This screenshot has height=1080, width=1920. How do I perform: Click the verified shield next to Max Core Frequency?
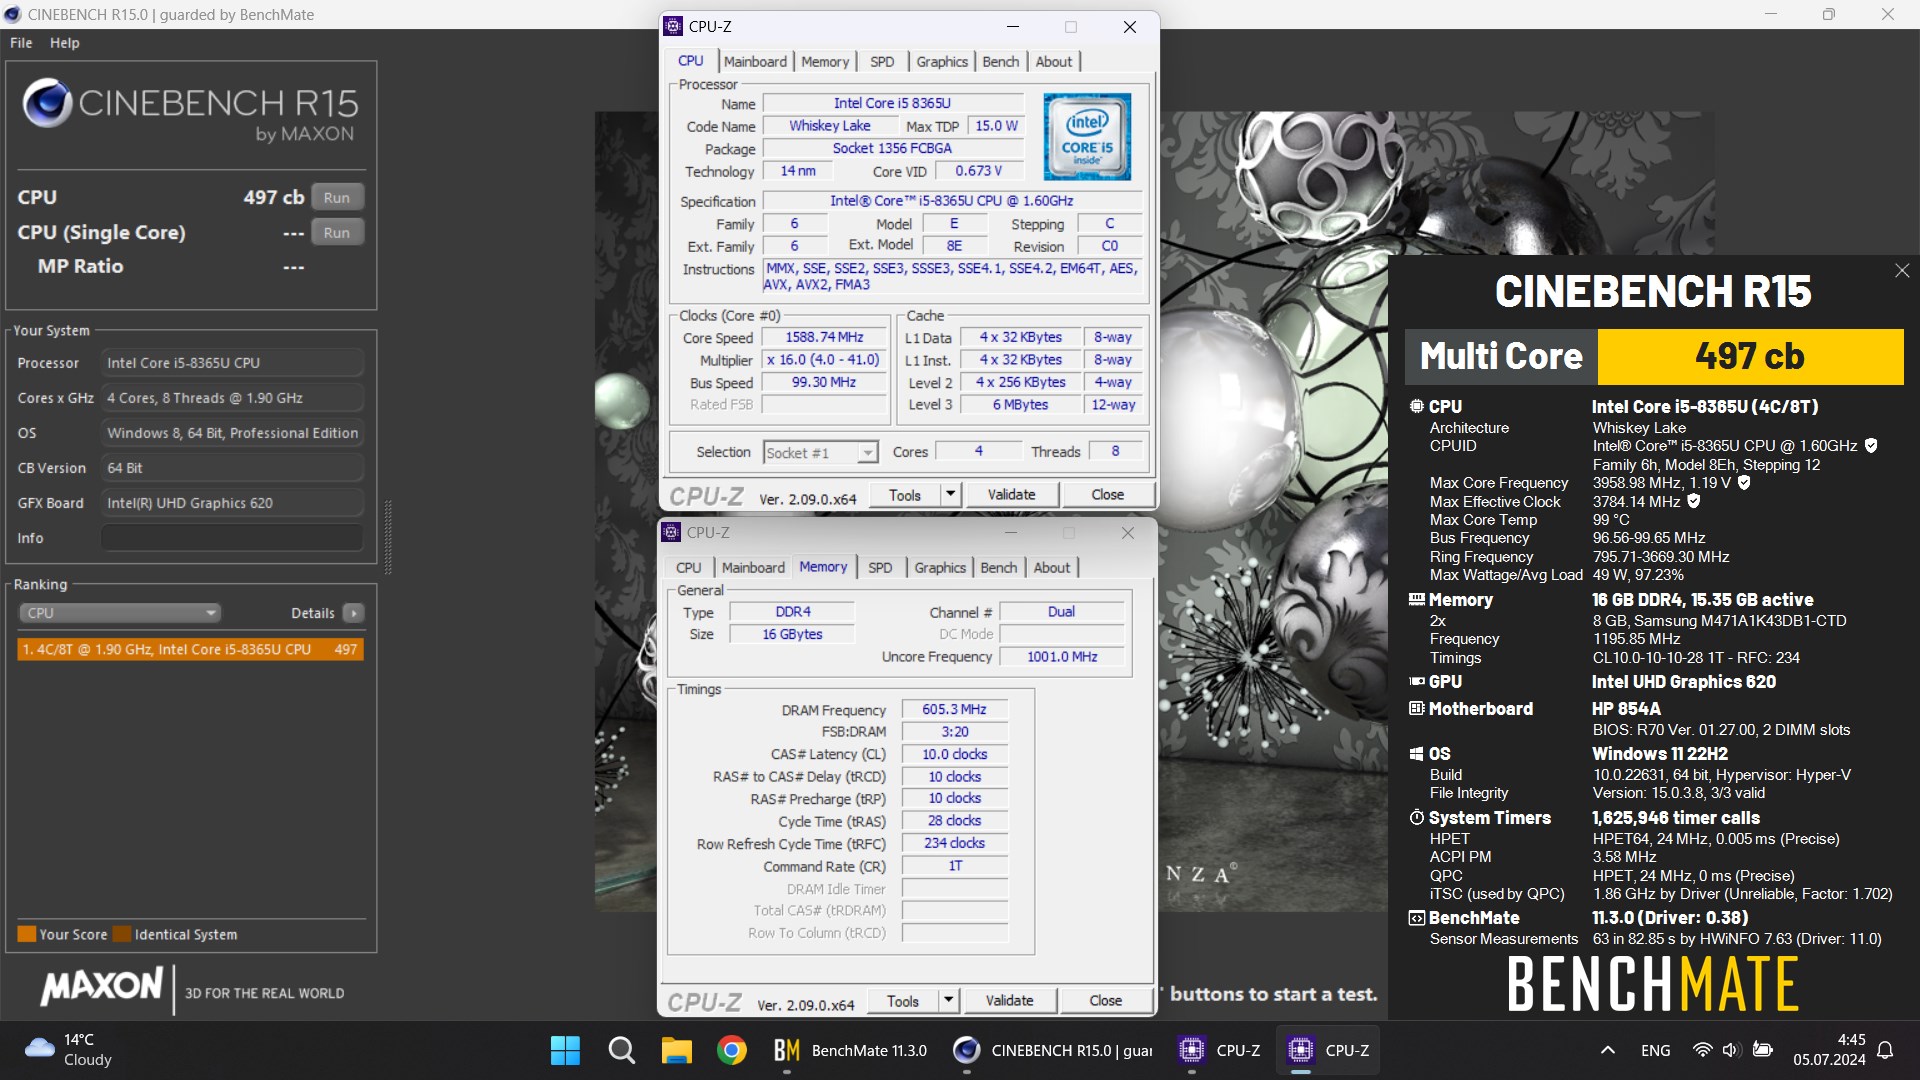click(1744, 483)
